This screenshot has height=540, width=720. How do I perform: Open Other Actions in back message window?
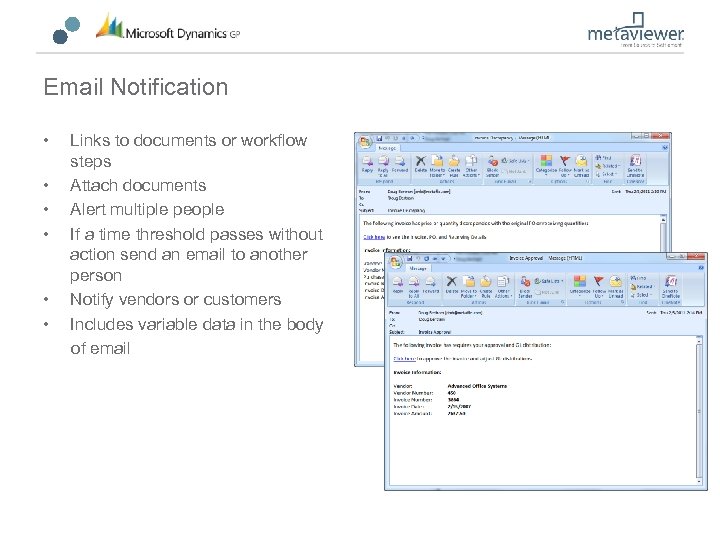(471, 166)
